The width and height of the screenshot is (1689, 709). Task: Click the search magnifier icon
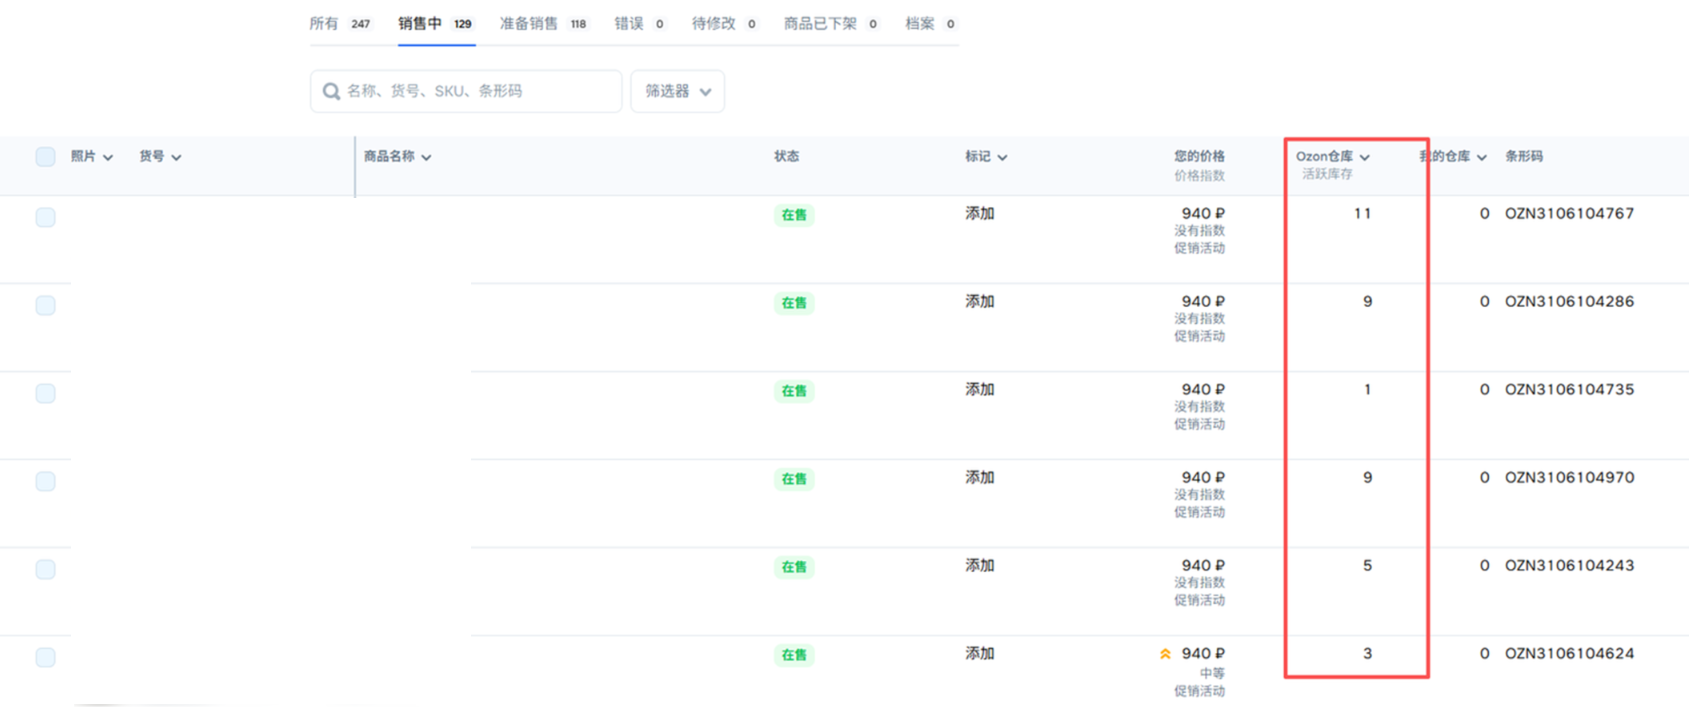click(x=331, y=91)
